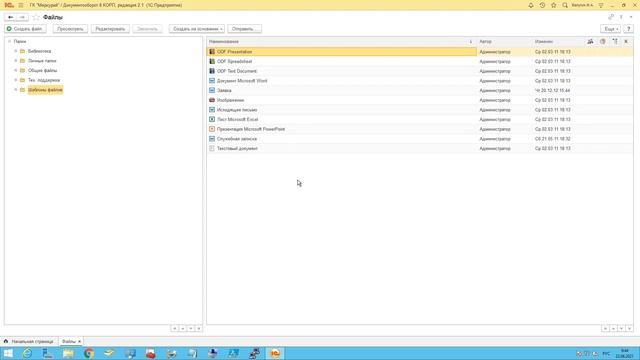The height and width of the screenshot is (360, 640).
Task: Launch Google Chrome from taskbar
Action: (89, 353)
